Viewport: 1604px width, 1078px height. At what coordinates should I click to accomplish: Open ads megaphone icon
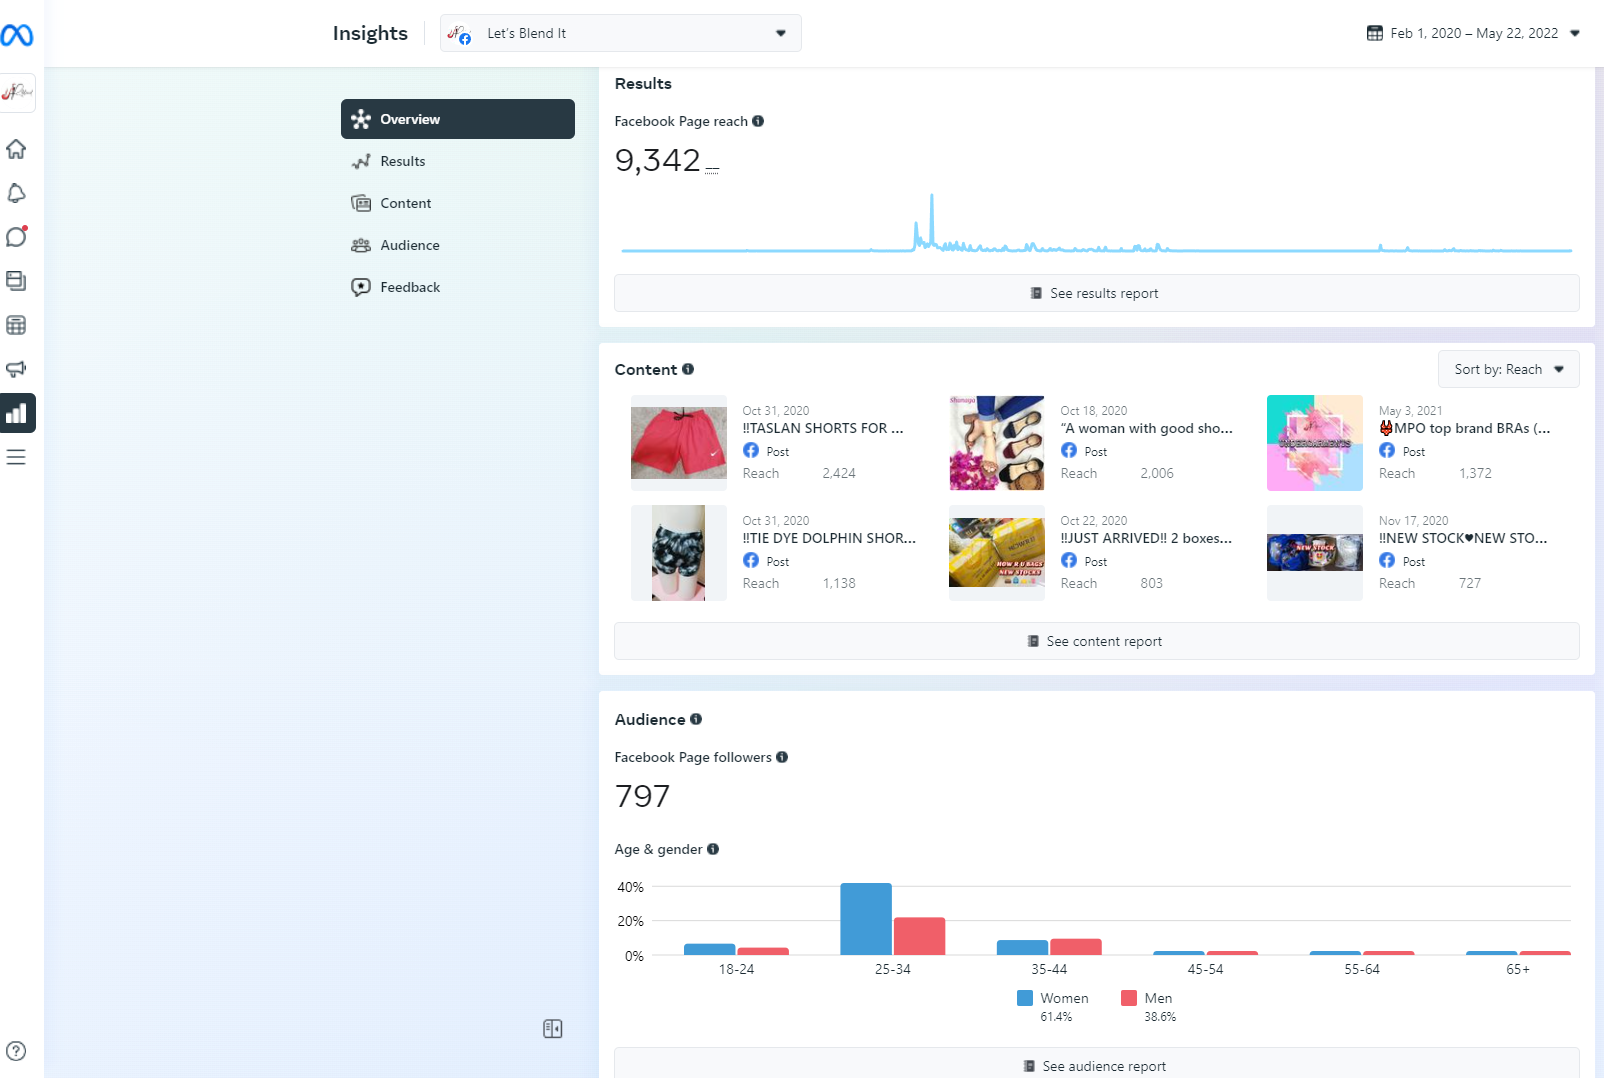click(16, 369)
